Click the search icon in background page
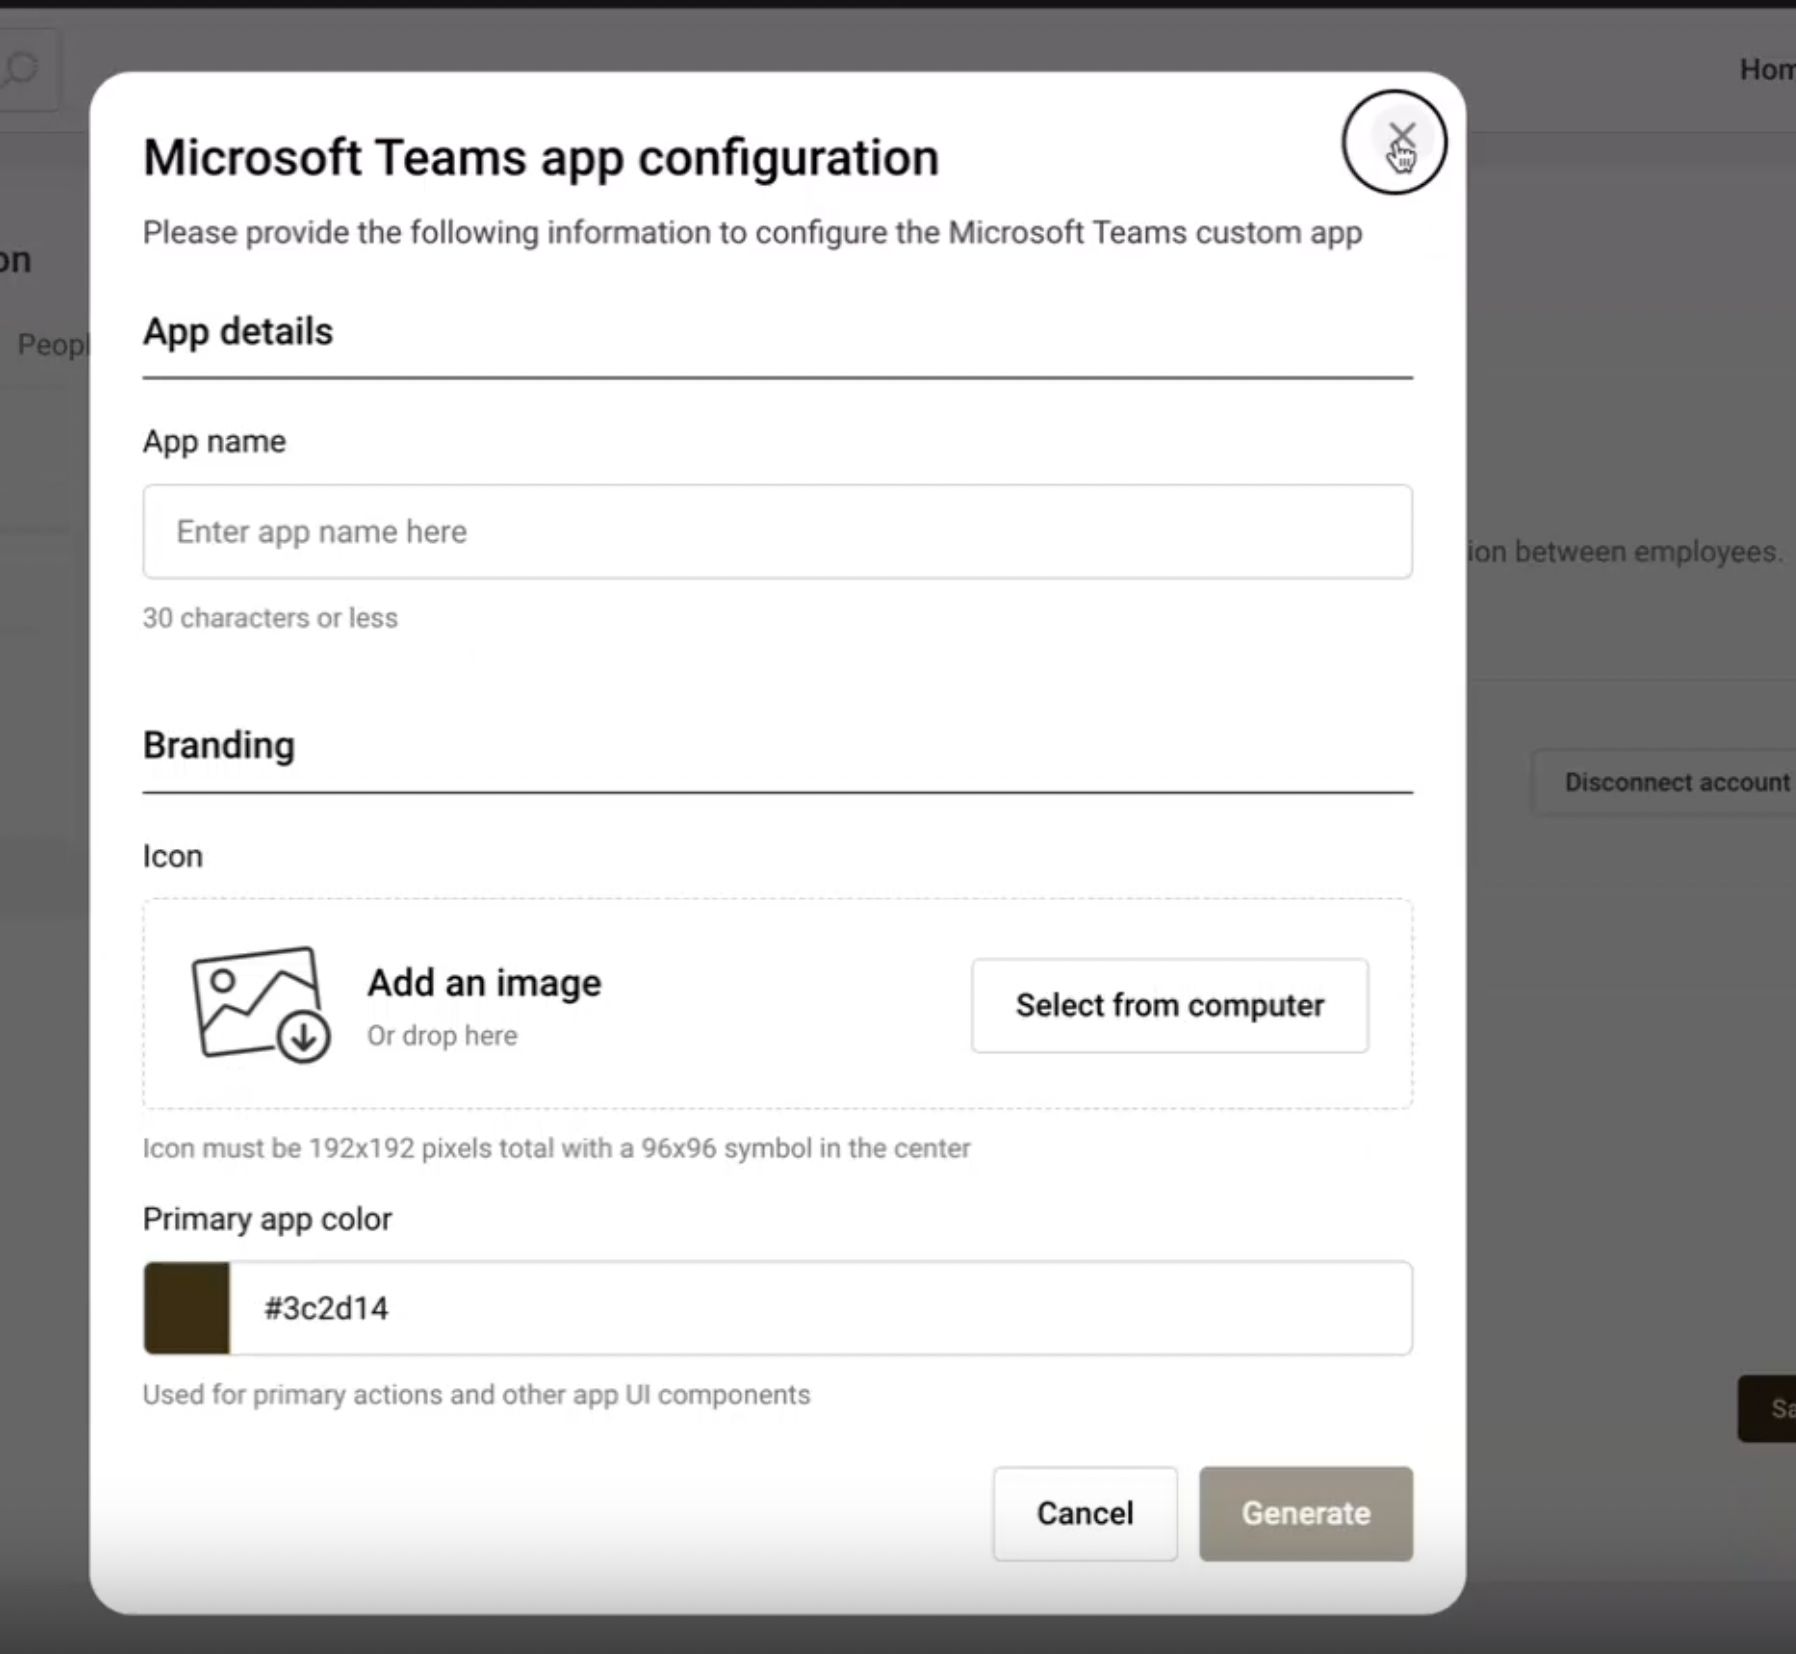This screenshot has width=1796, height=1654. click(x=20, y=69)
